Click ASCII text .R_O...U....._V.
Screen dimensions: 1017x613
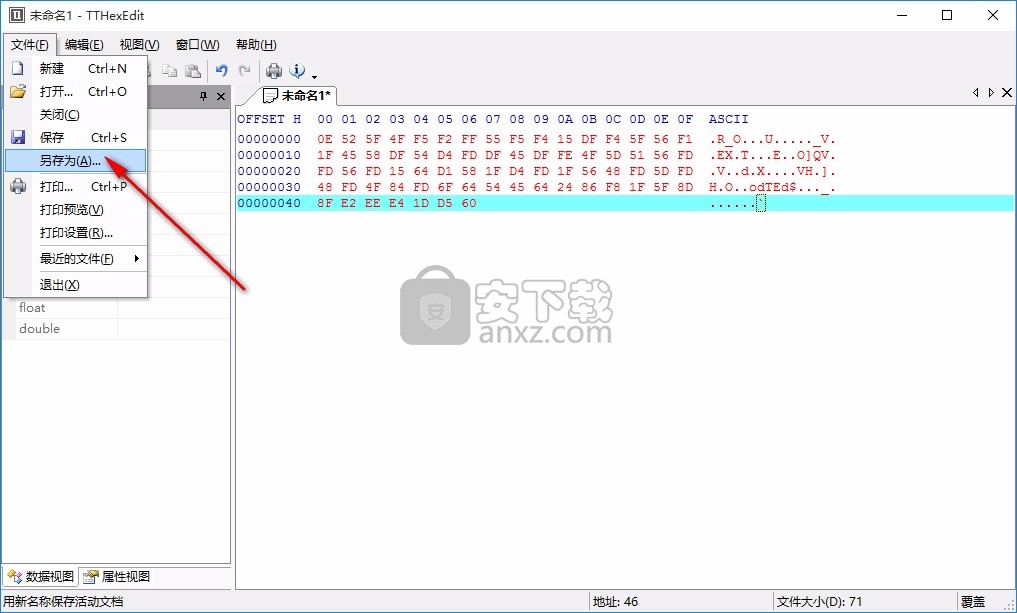[772, 139]
